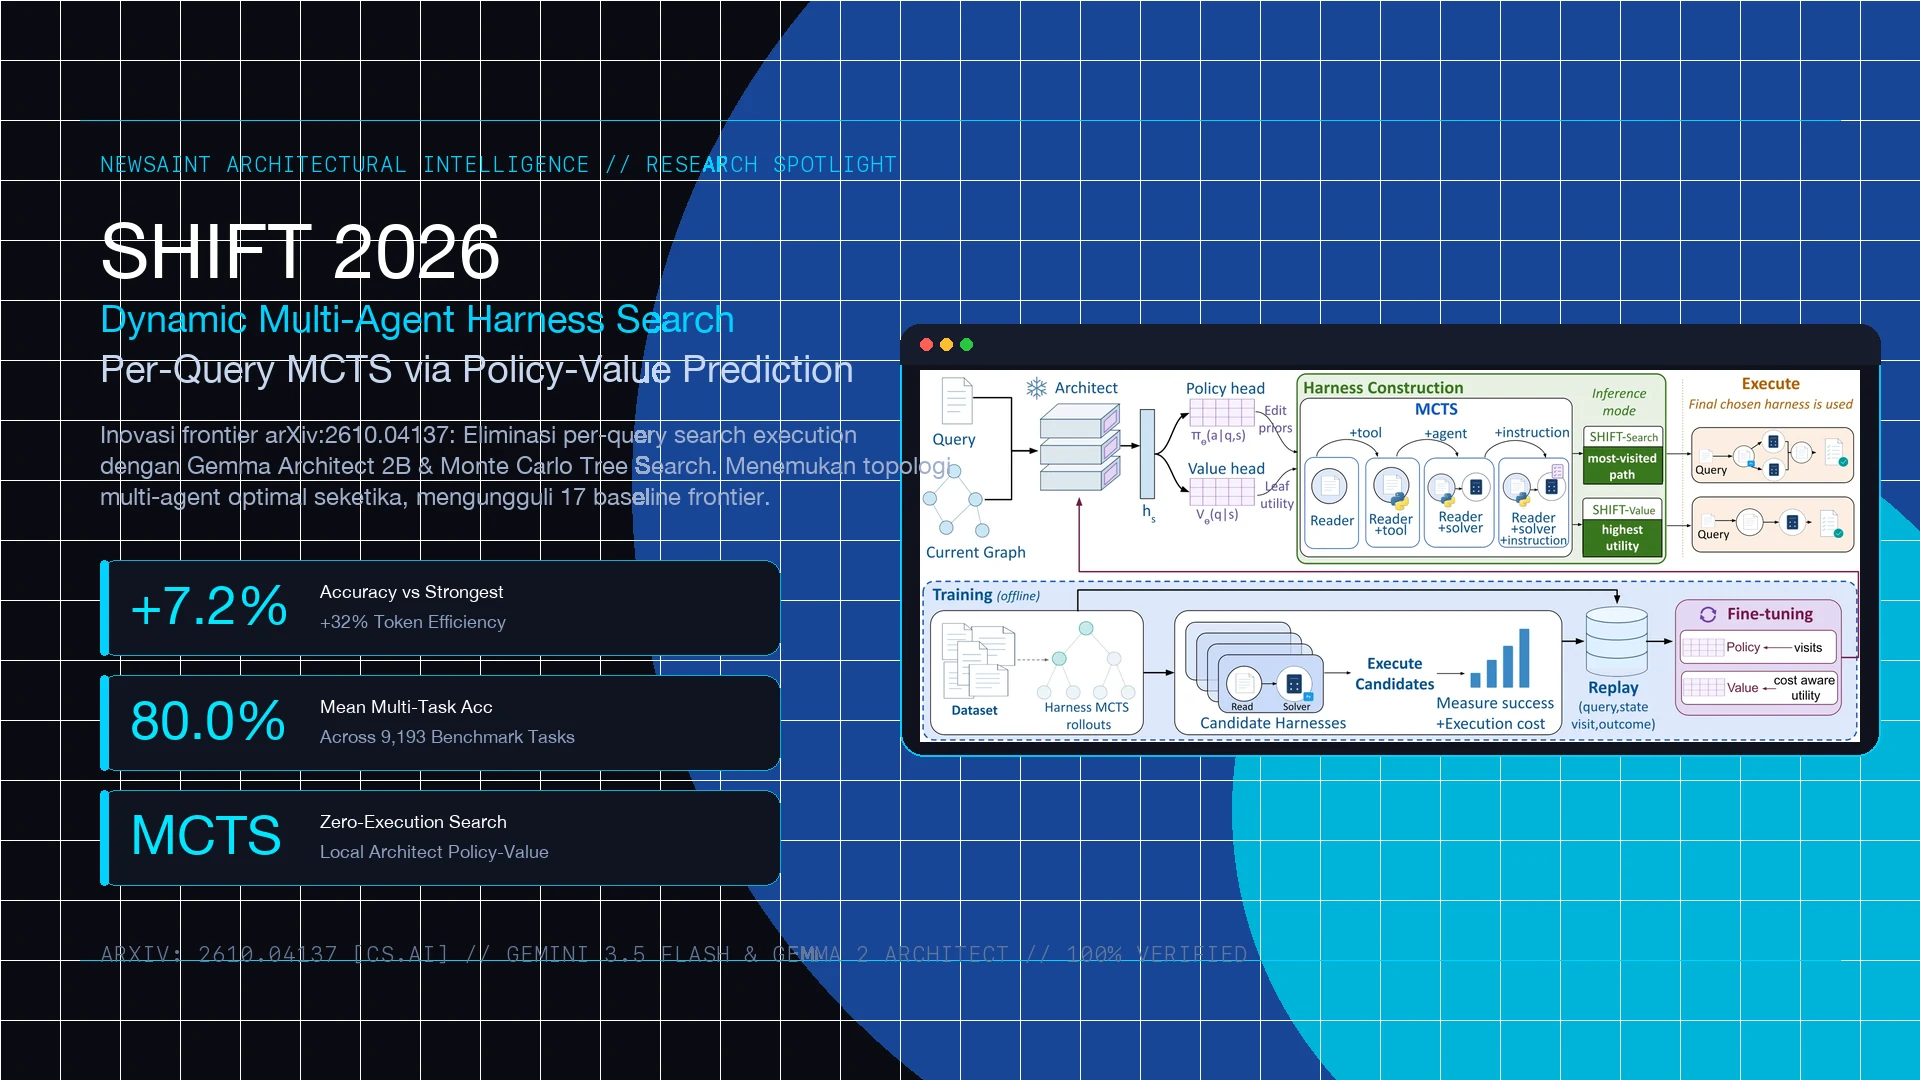The image size is (1920, 1080).
Task: Click the Harness MCTS rollouts tree icon
Action: (x=1086, y=660)
